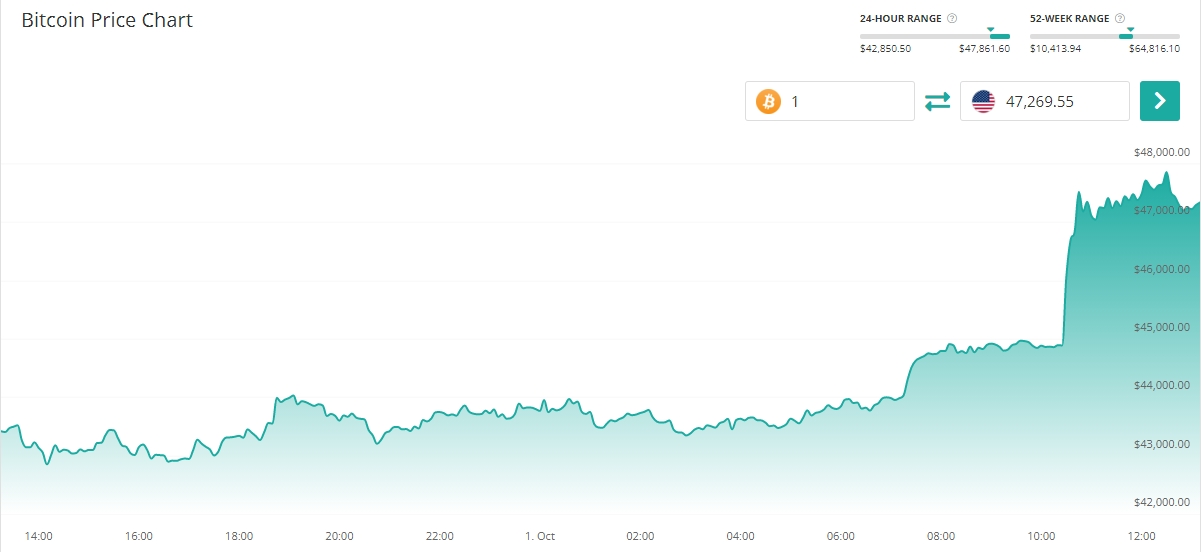Image resolution: width=1201 pixels, height=552 pixels.
Task: Click the 24-HOUR RANGE label text
Action: coord(900,18)
